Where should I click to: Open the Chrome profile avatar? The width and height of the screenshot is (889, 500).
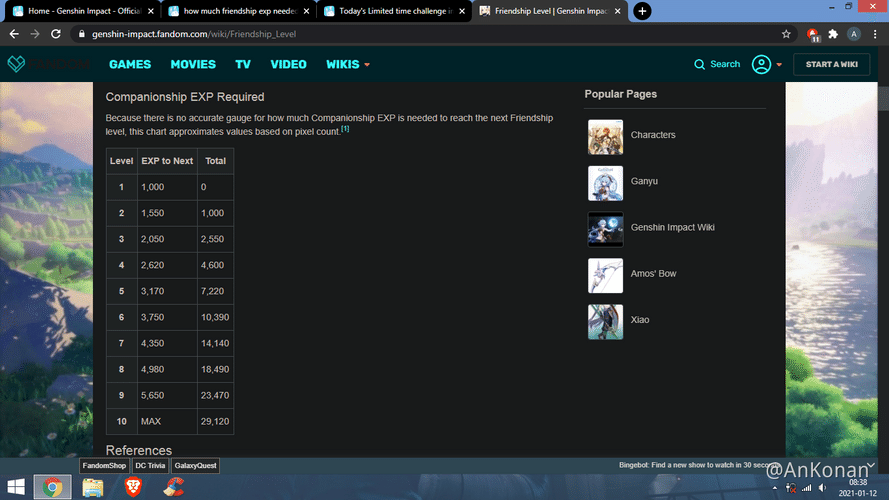854,34
